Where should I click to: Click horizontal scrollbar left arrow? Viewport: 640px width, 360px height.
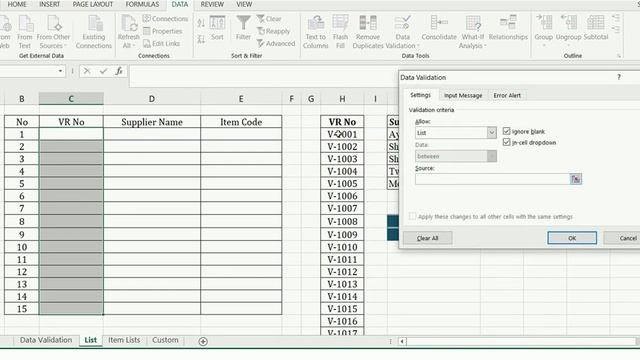click(402, 341)
